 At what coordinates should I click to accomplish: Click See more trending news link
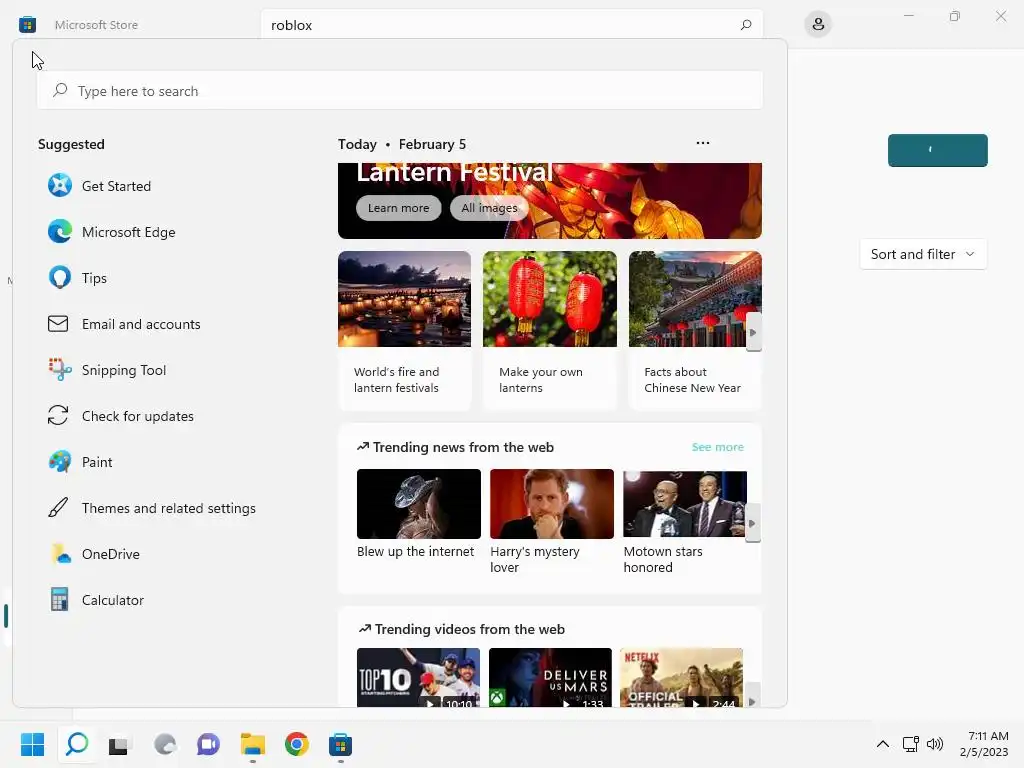(718, 447)
